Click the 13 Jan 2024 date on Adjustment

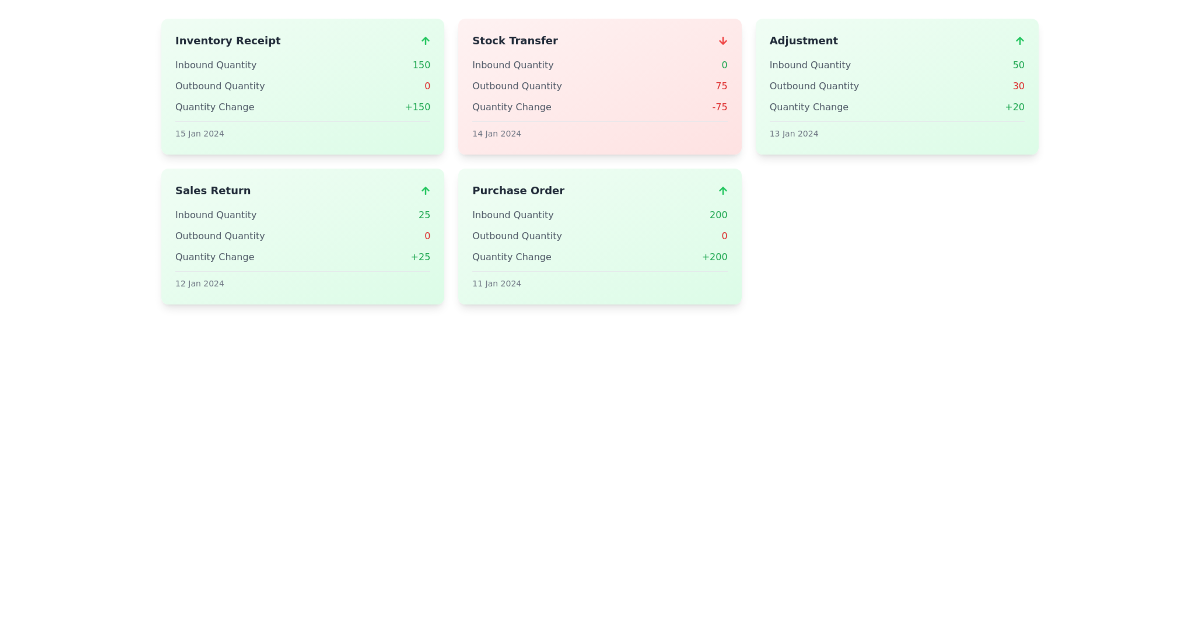(793, 133)
